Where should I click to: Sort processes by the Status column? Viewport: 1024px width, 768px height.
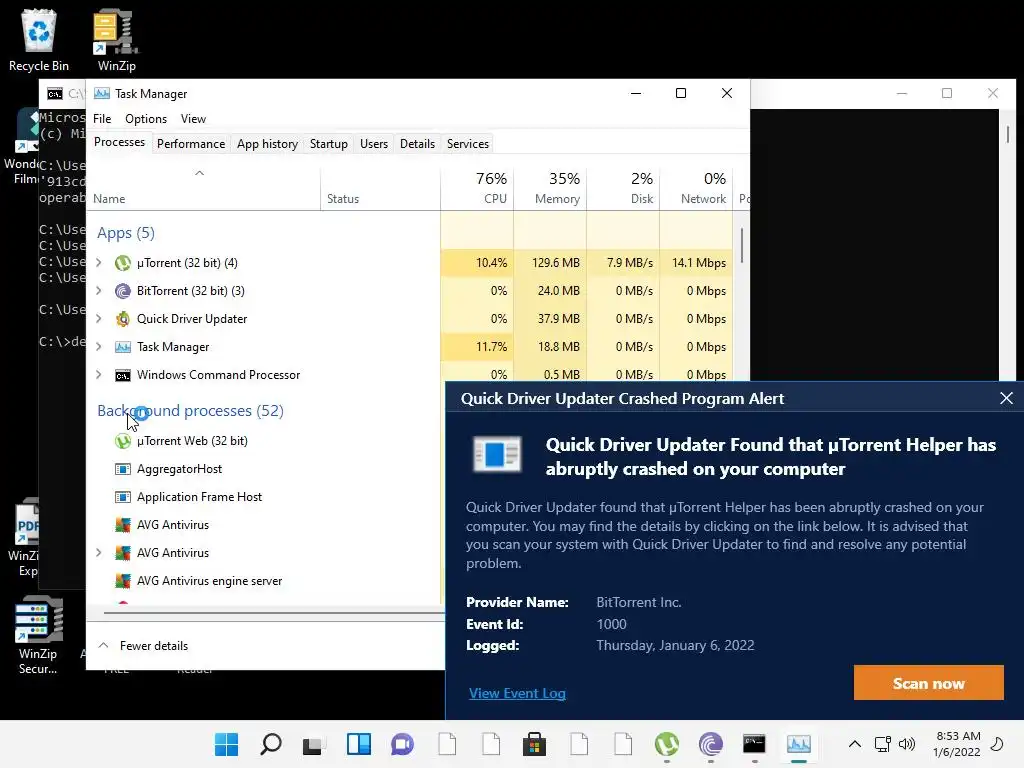[x=381, y=189]
